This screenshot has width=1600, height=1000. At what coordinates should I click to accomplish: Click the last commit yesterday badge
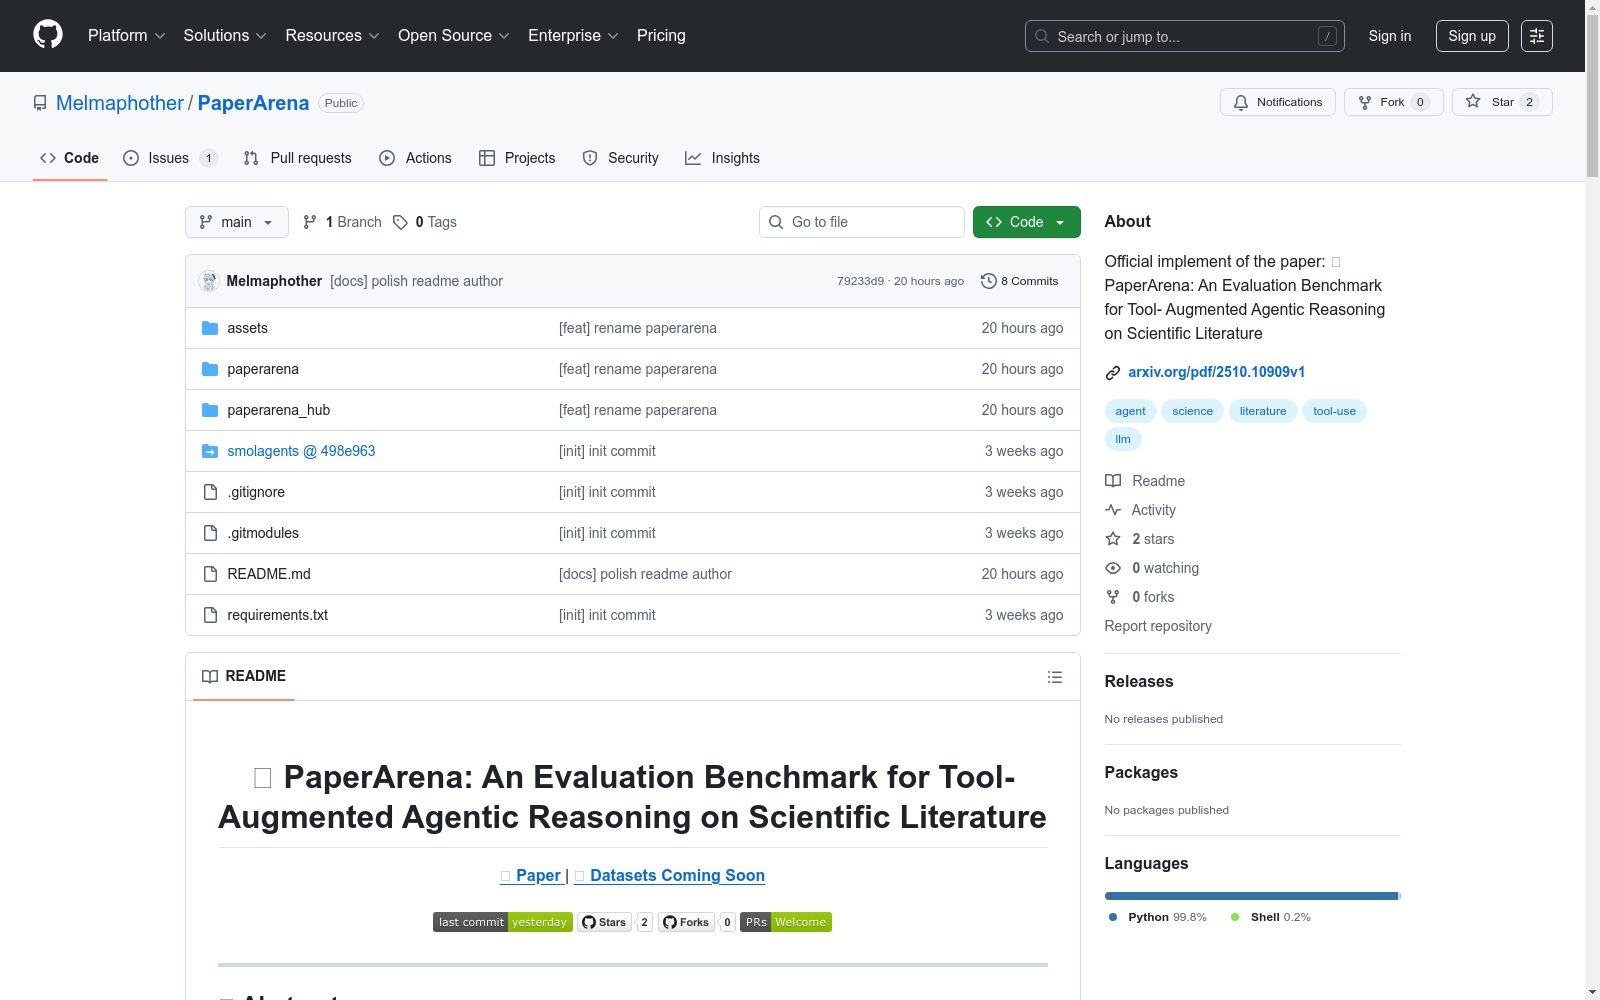pos(503,922)
